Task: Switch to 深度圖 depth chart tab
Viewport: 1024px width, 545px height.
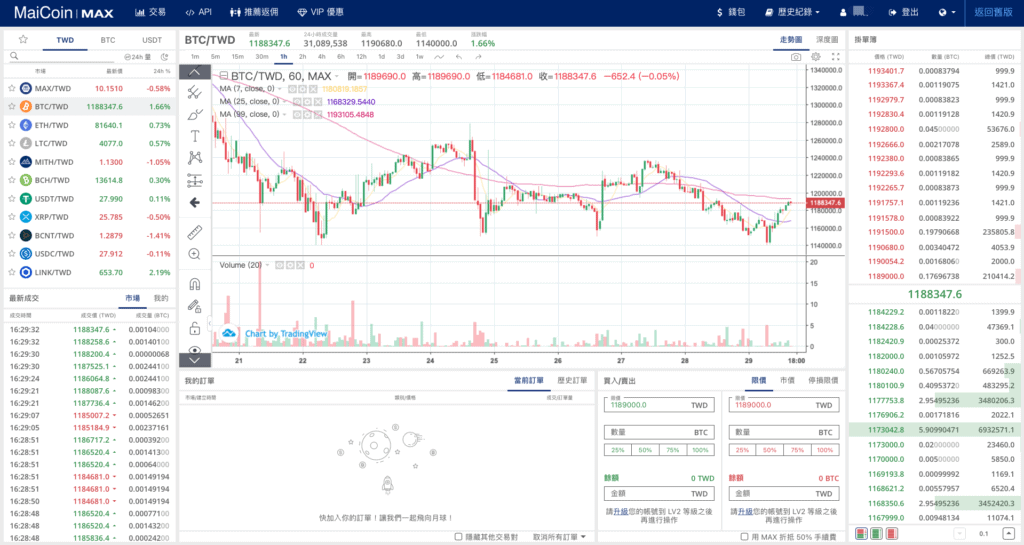Action: click(827, 40)
